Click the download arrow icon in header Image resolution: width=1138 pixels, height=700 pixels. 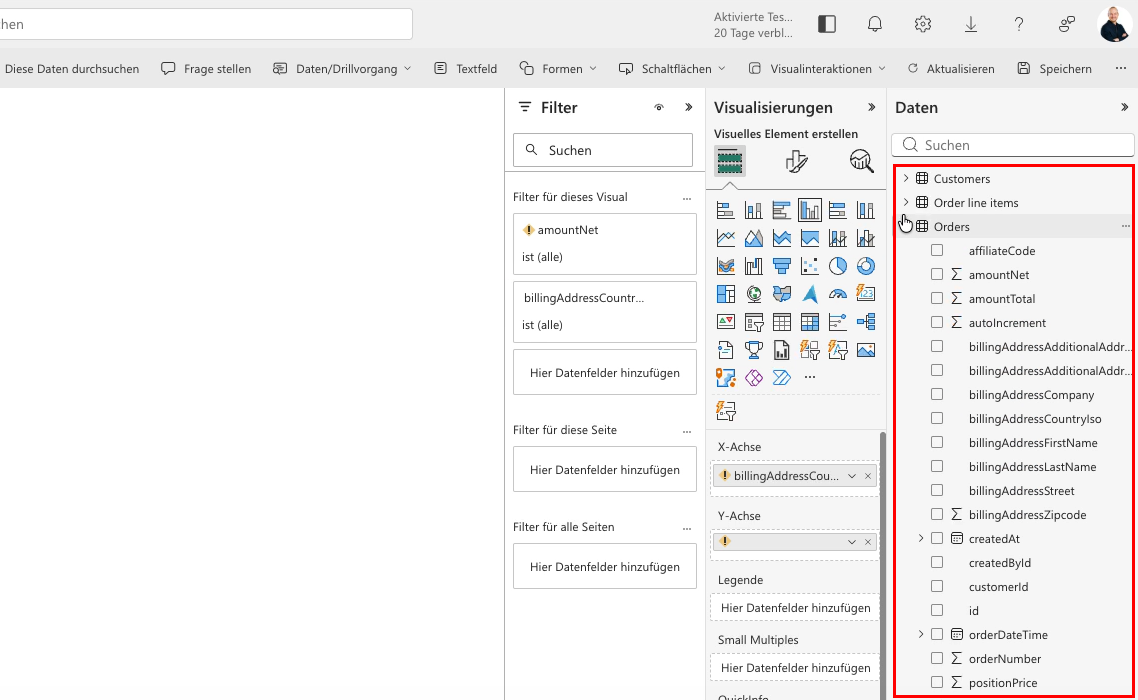click(970, 24)
